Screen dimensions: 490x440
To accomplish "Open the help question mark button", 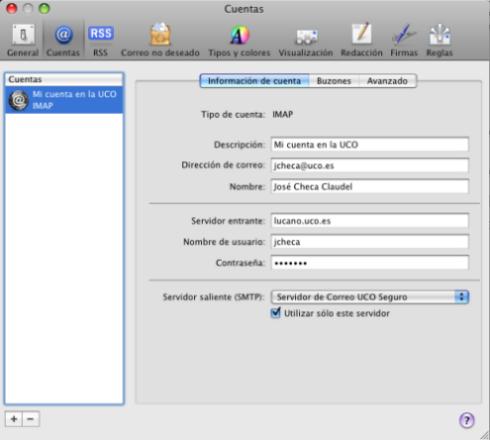I will (x=467, y=420).
